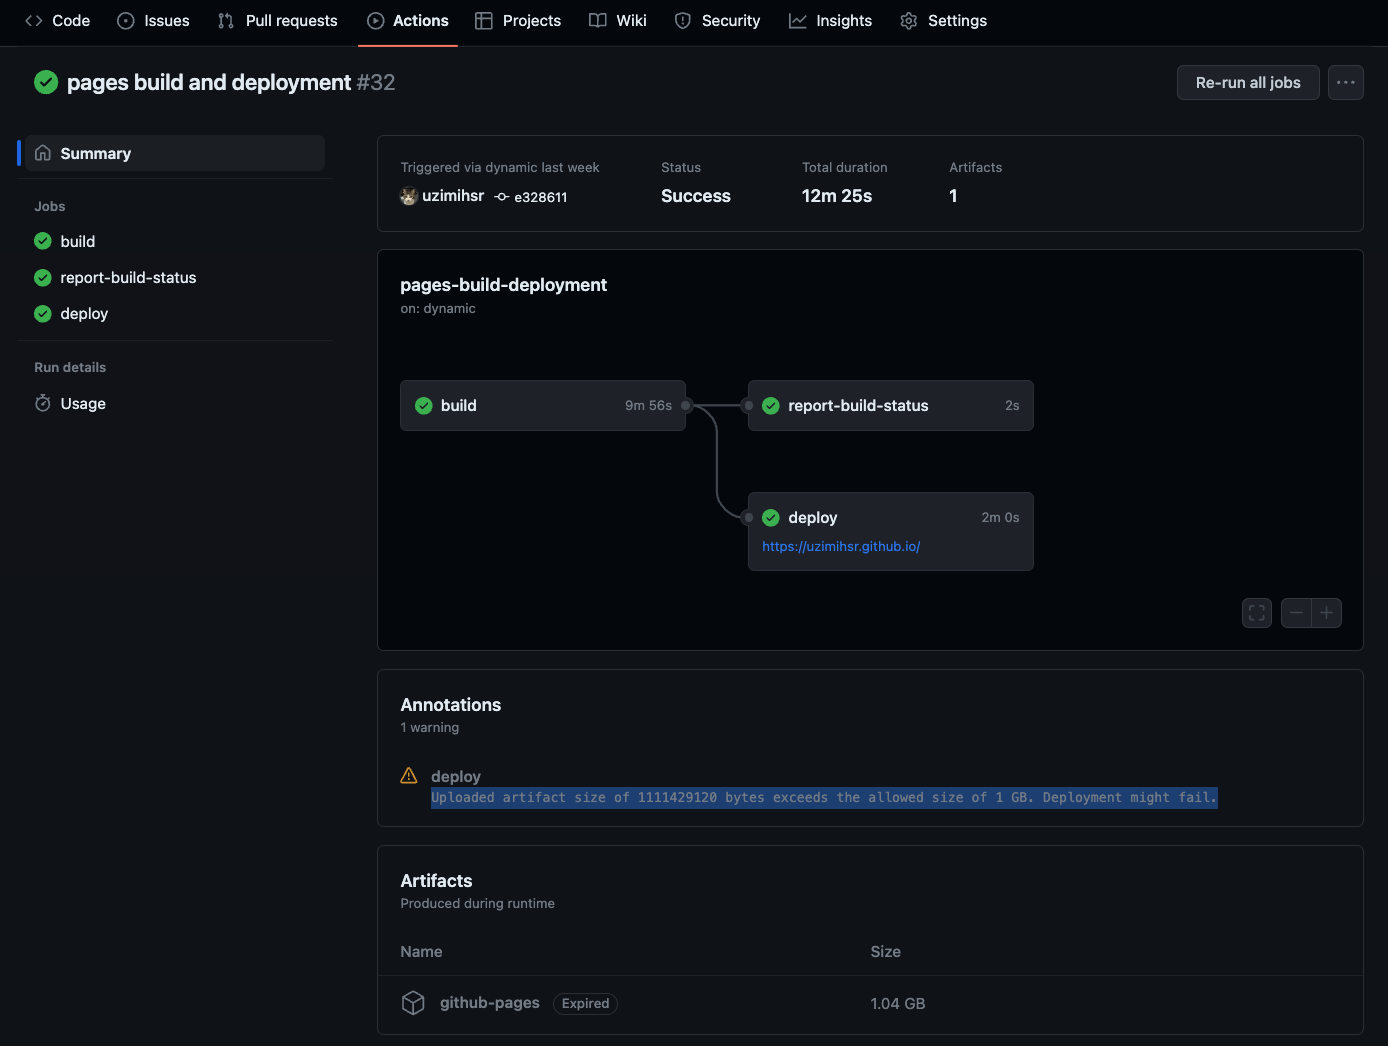The width and height of the screenshot is (1388, 1046).
Task: Open the three-dot workflow options menu
Action: pyautogui.click(x=1346, y=83)
